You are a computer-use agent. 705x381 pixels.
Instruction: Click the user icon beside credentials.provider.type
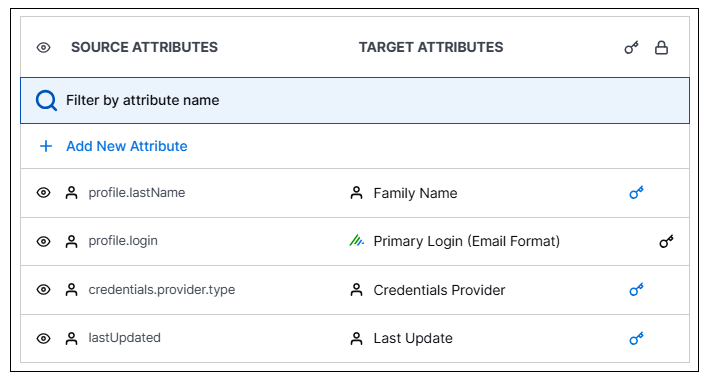(71, 290)
